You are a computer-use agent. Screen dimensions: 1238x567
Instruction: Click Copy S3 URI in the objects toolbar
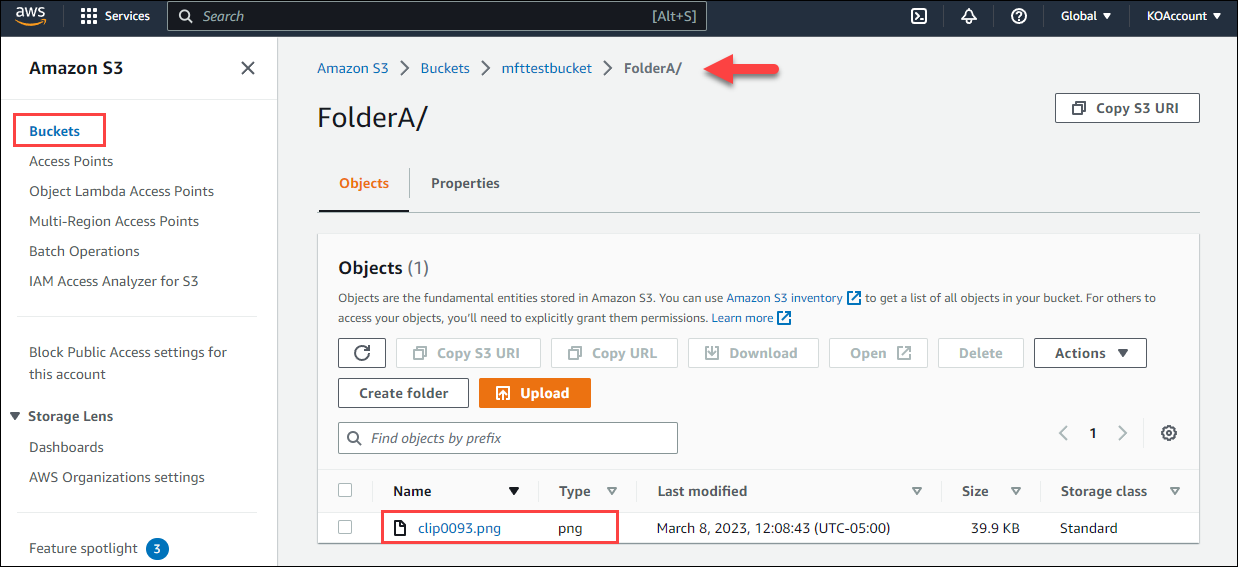pyautogui.click(x=468, y=353)
